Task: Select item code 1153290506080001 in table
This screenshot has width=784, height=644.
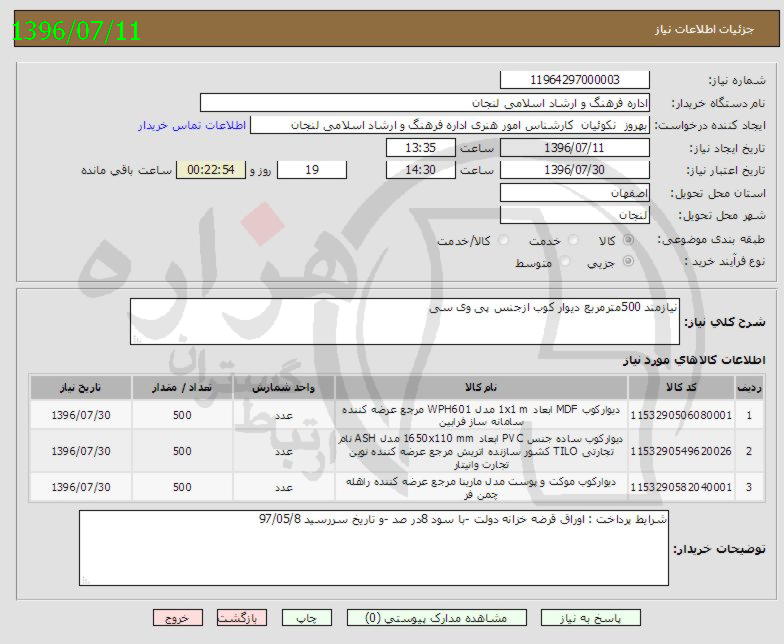Action: (681, 415)
